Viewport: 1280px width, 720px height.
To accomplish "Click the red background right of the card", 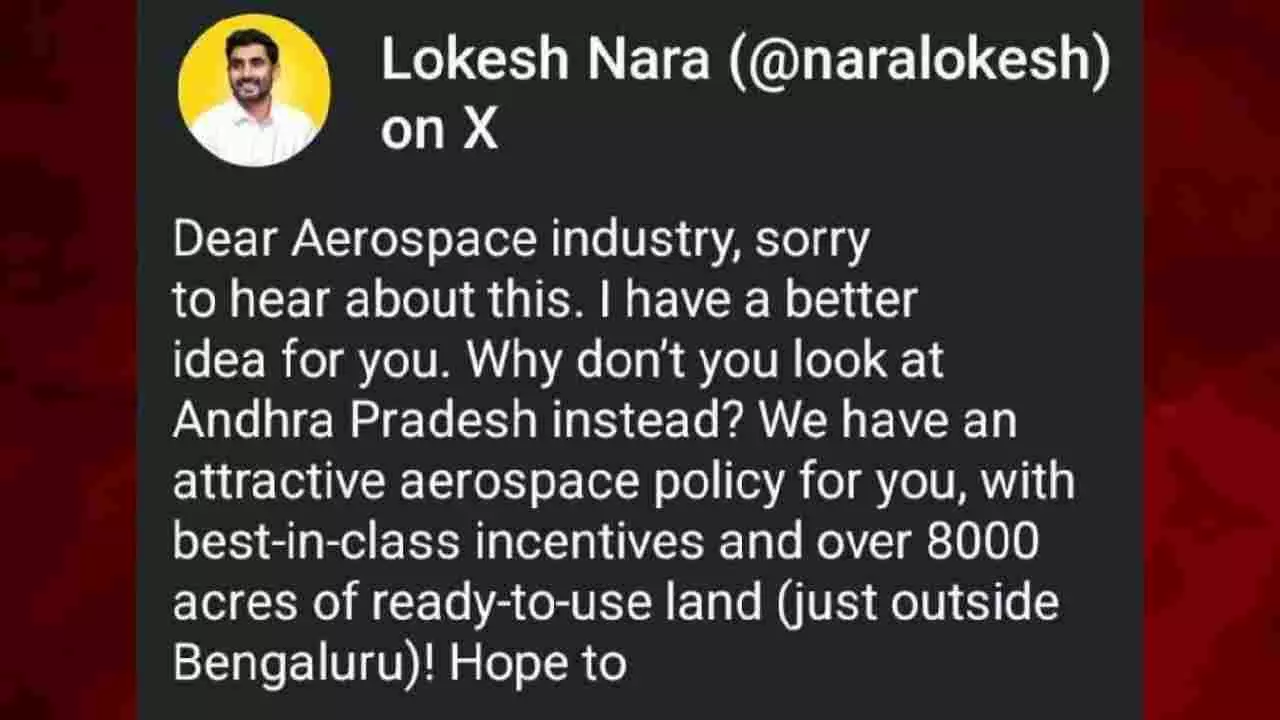I will 1211,360.
